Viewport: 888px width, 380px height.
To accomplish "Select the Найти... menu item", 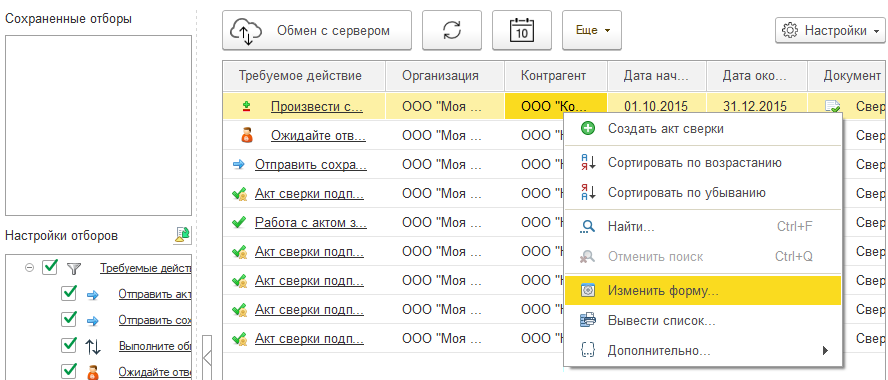I will [x=703, y=227].
